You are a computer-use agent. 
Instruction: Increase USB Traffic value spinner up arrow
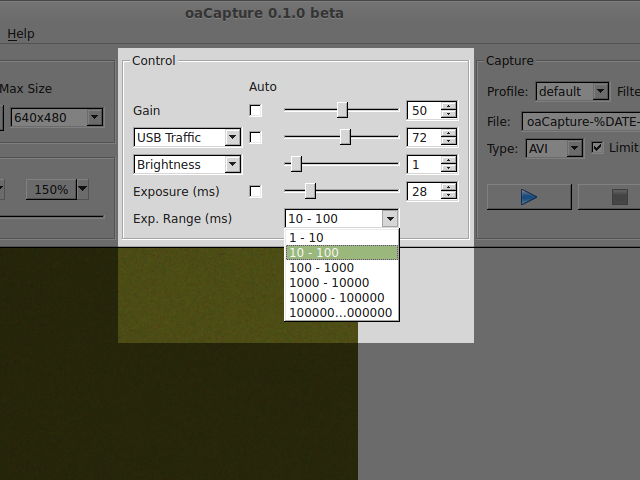coord(449,133)
